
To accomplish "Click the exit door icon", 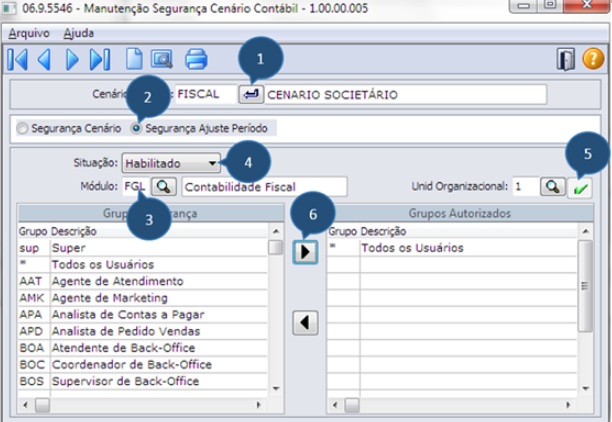I will tap(566, 59).
